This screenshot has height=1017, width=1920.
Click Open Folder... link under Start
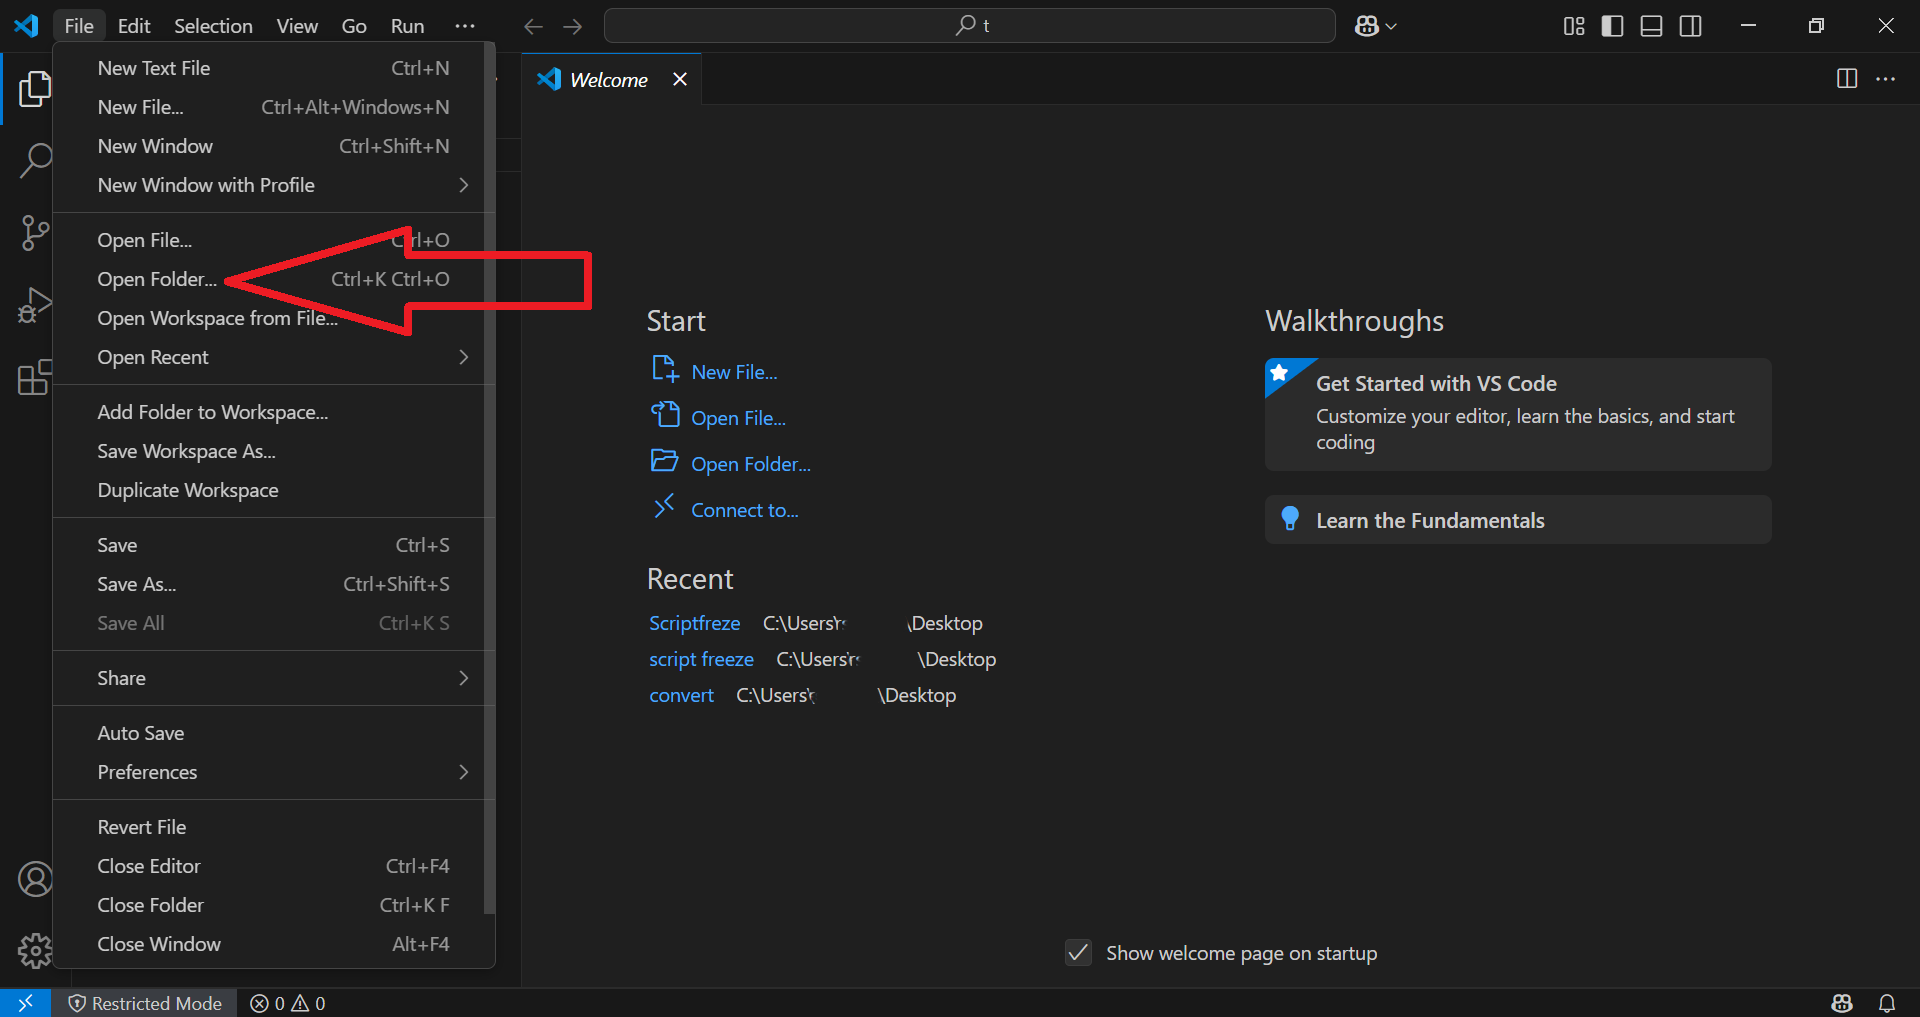[751, 464]
